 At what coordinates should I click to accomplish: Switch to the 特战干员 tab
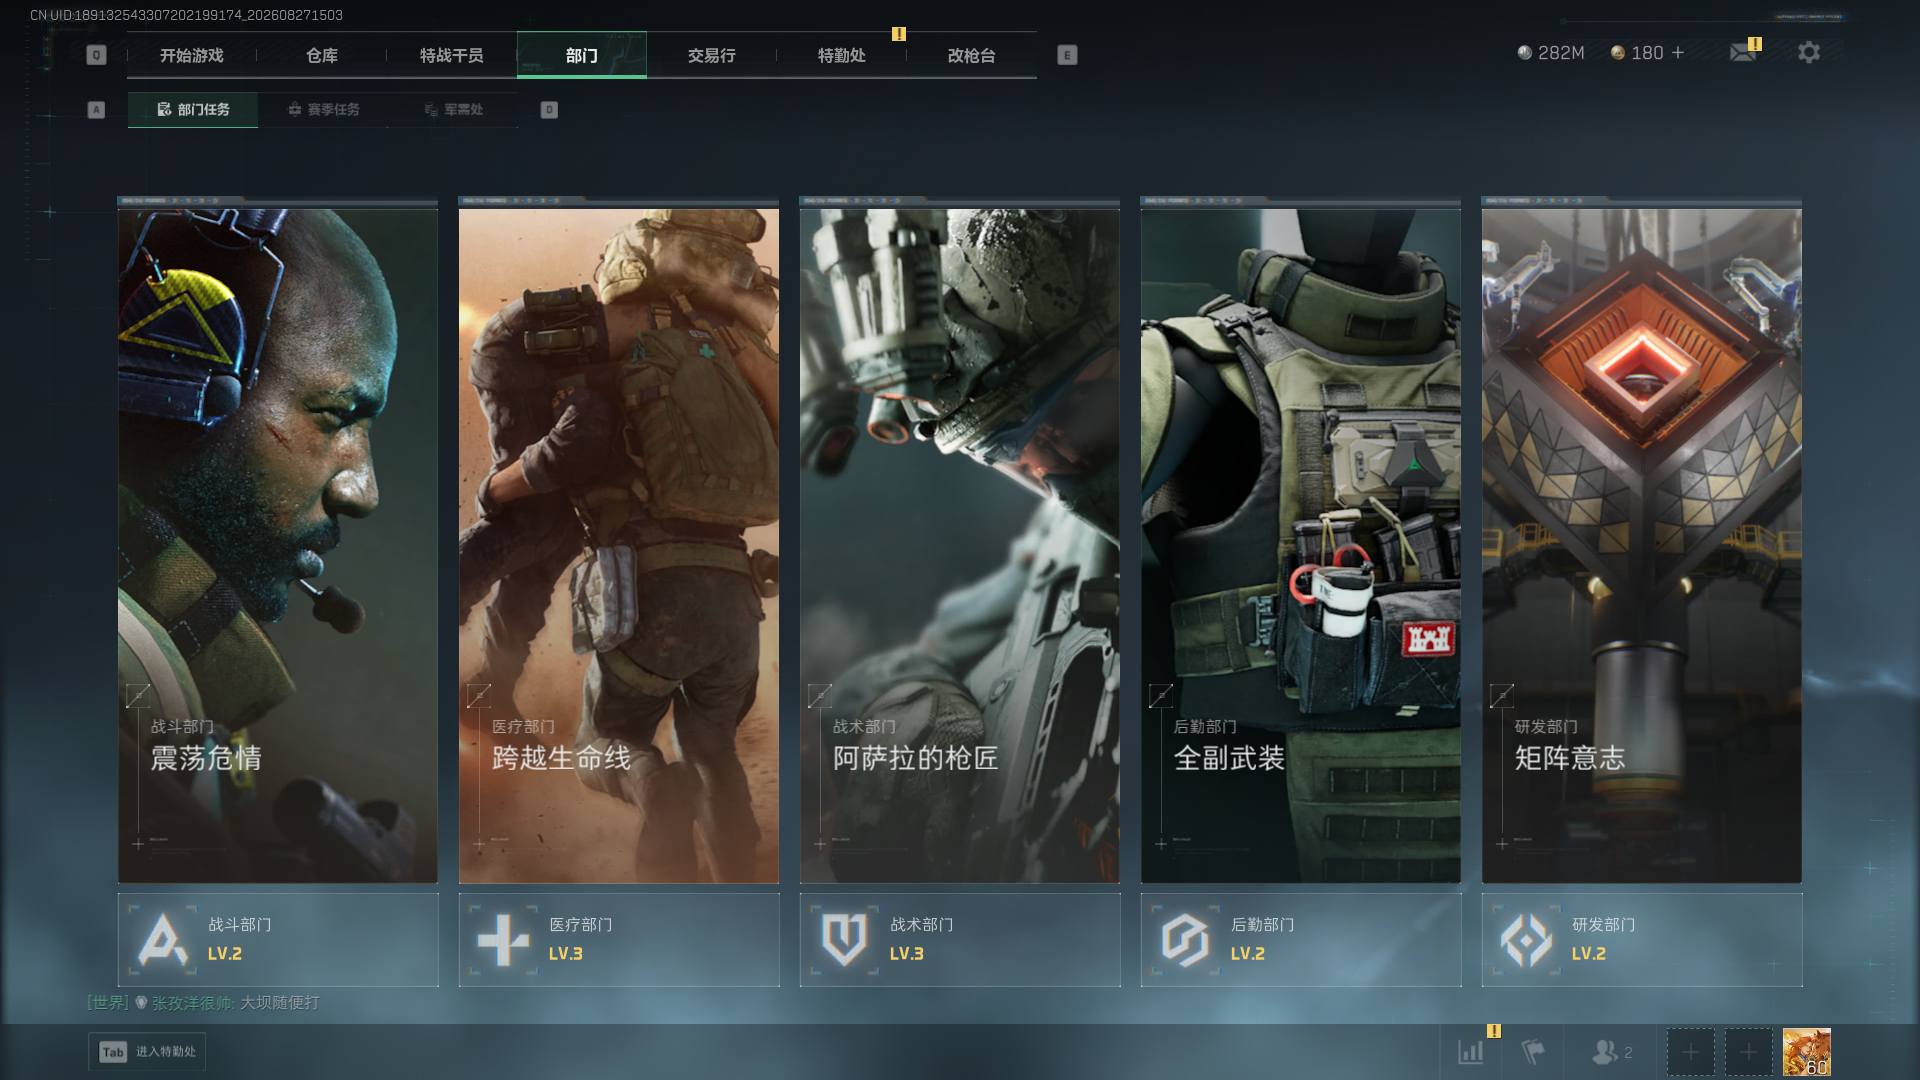pos(452,55)
